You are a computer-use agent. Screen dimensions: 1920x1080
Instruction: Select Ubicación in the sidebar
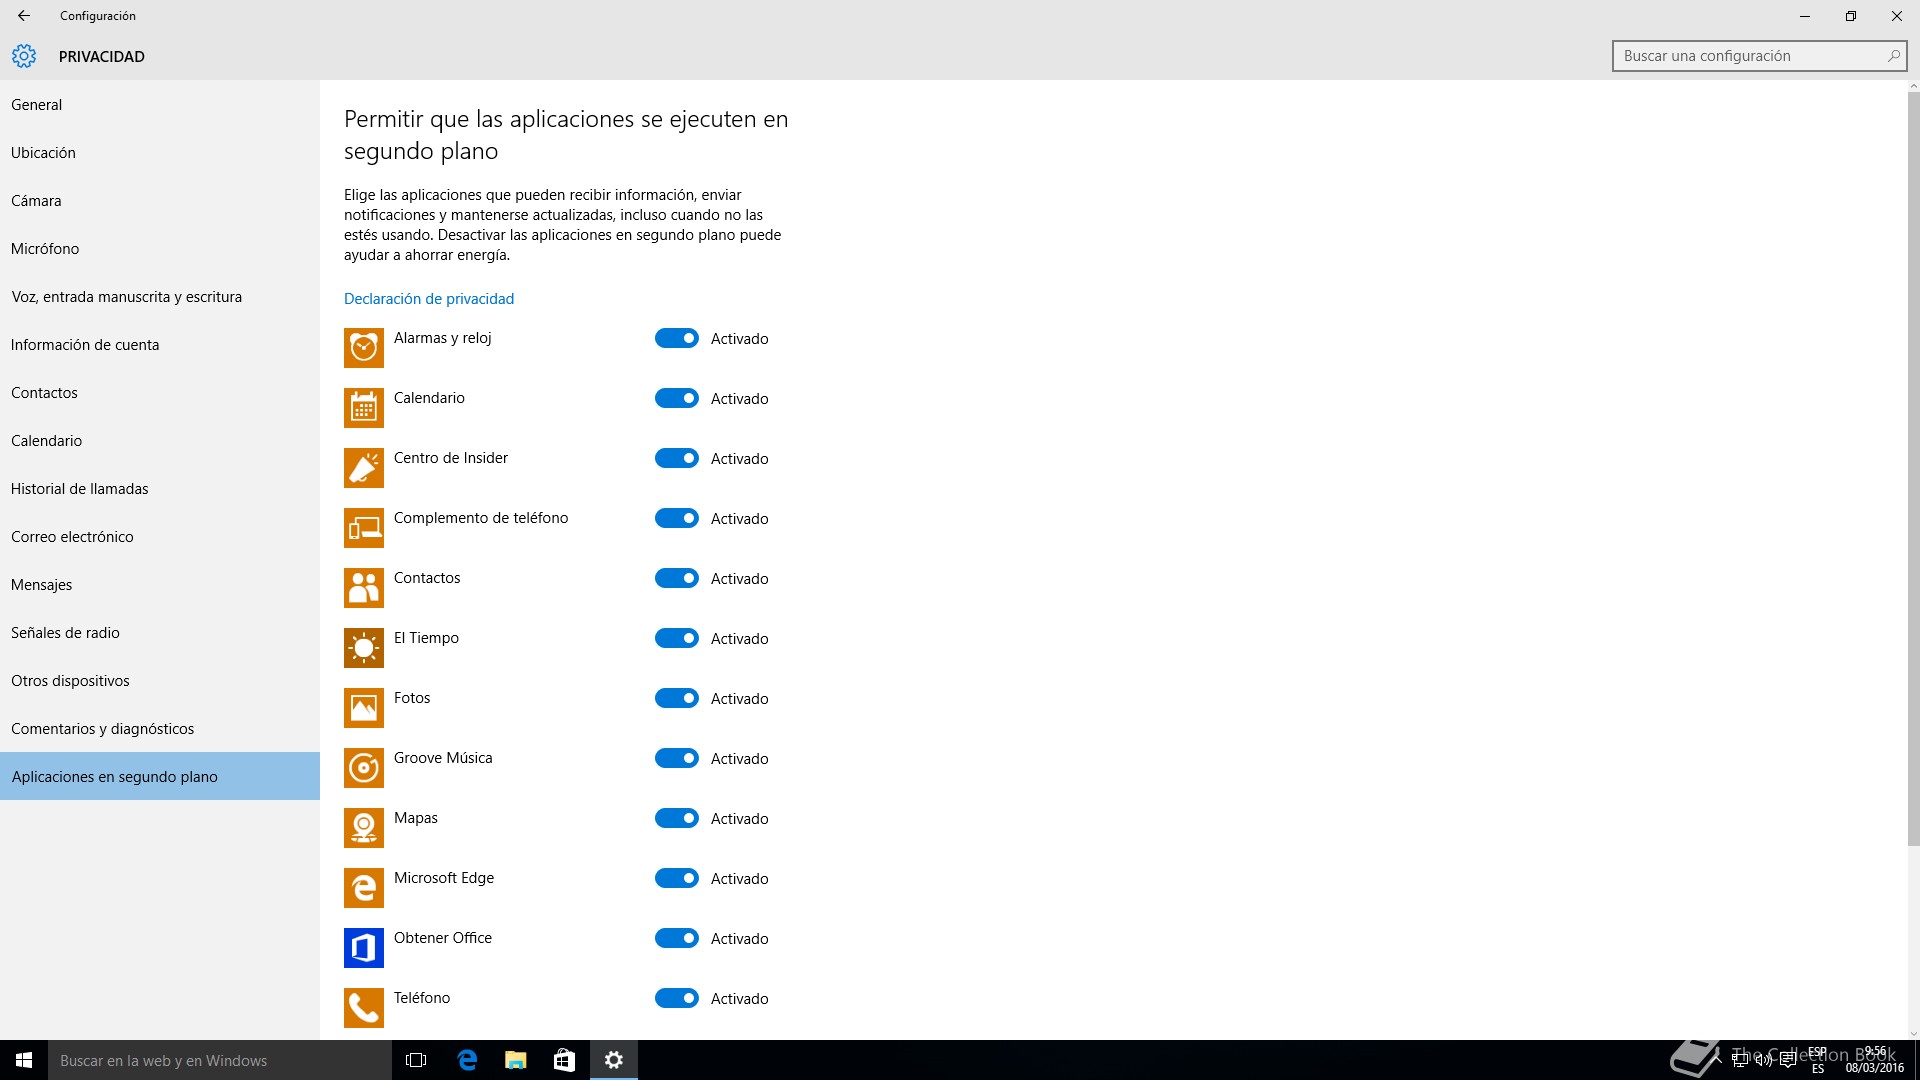point(160,153)
